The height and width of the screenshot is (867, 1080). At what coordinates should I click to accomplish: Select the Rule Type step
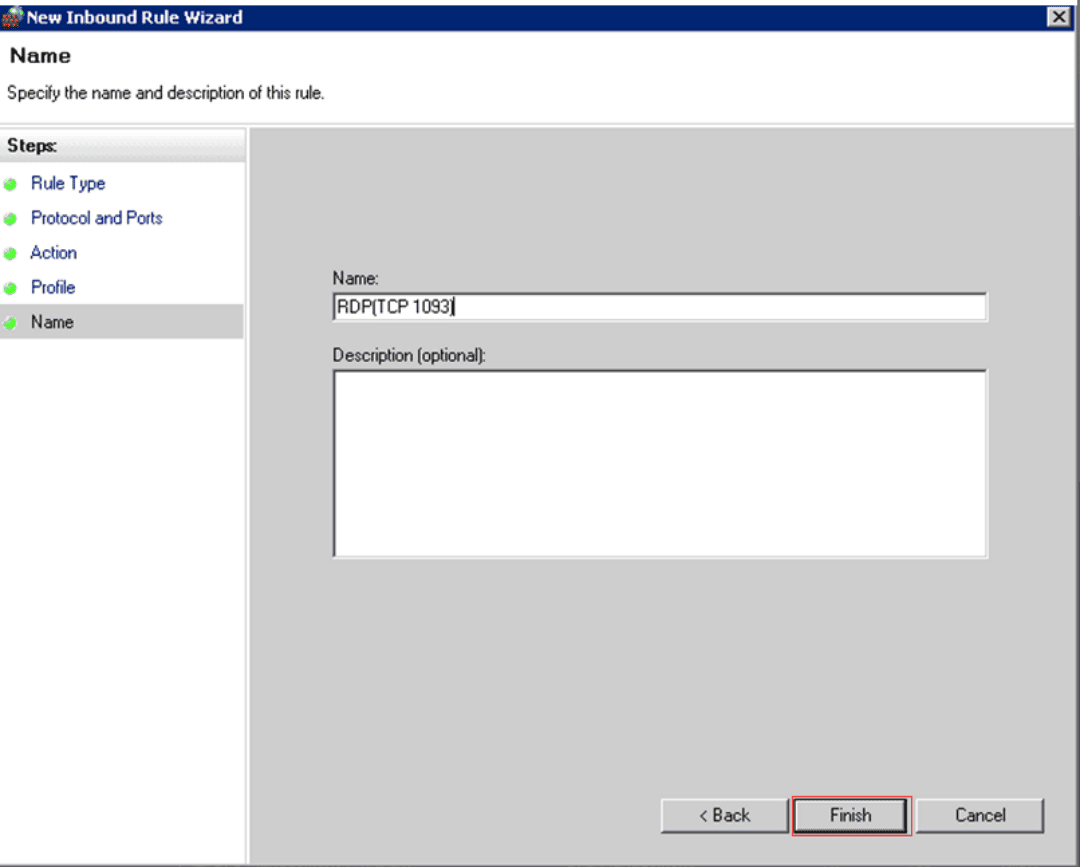68,183
